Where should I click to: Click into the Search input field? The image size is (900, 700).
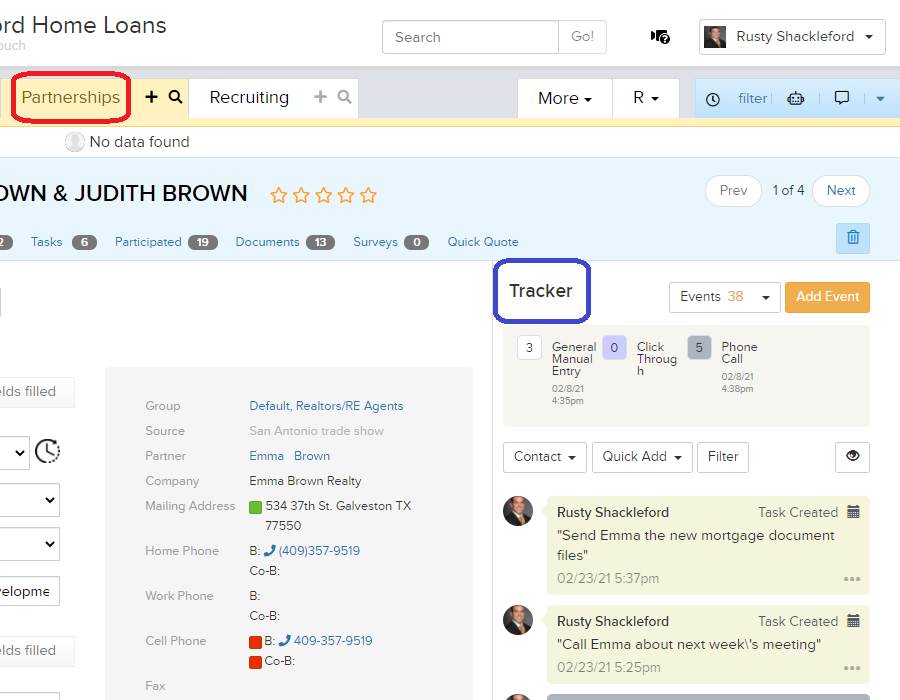point(470,37)
